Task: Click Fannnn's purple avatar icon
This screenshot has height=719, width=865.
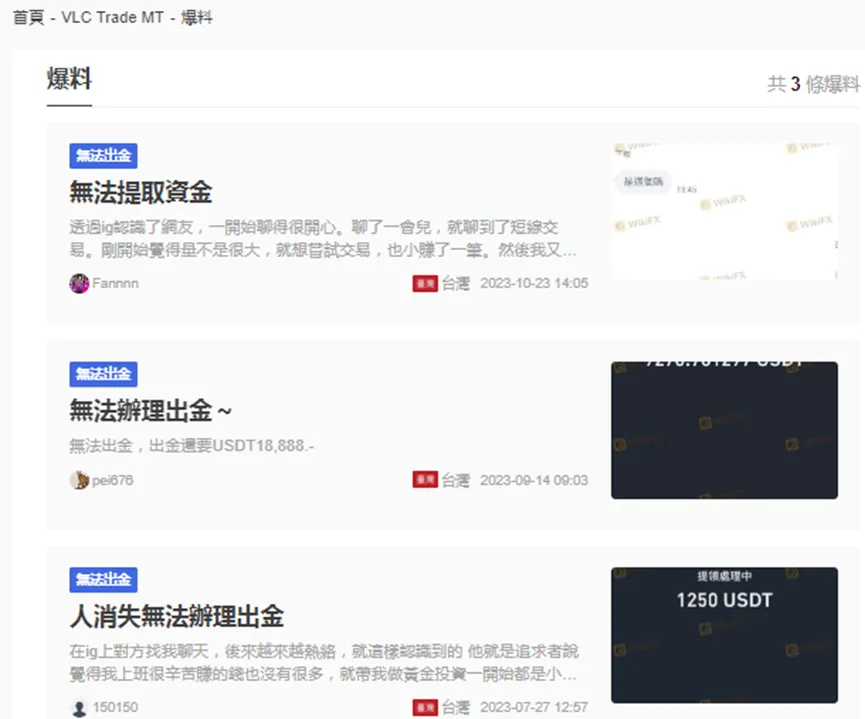Action: [79, 284]
